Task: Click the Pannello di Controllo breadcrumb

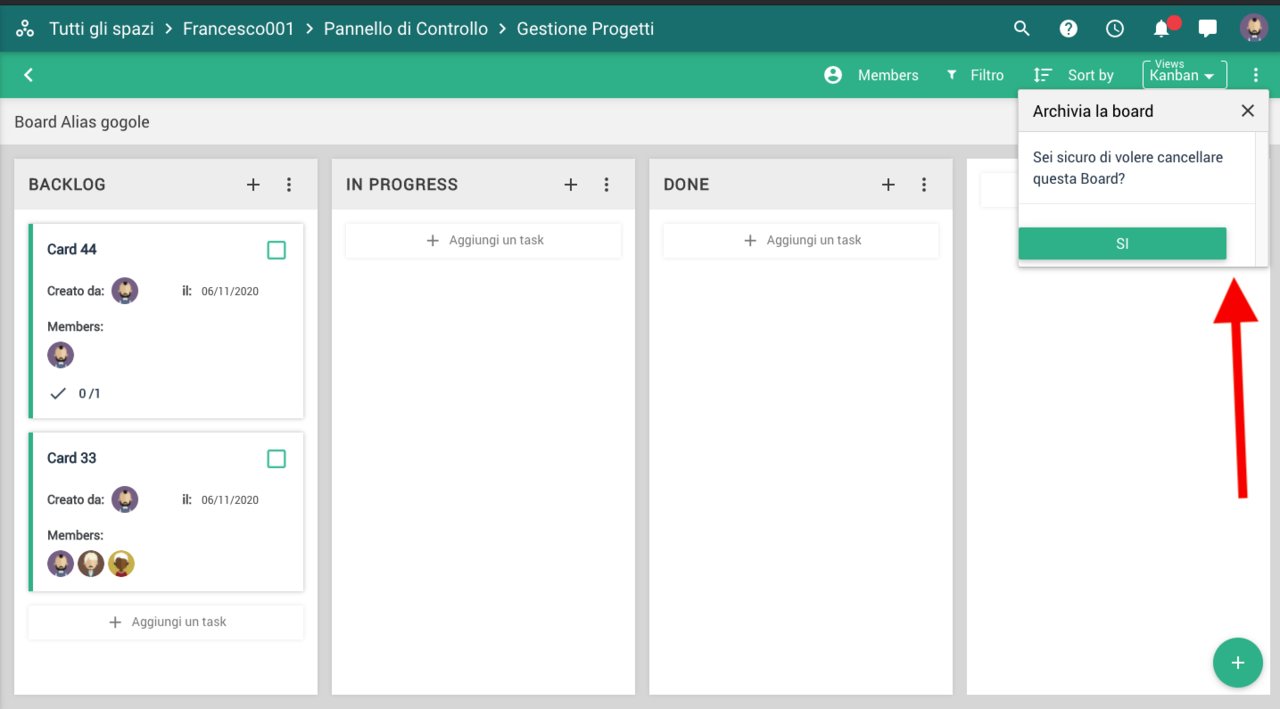Action: 405,29
